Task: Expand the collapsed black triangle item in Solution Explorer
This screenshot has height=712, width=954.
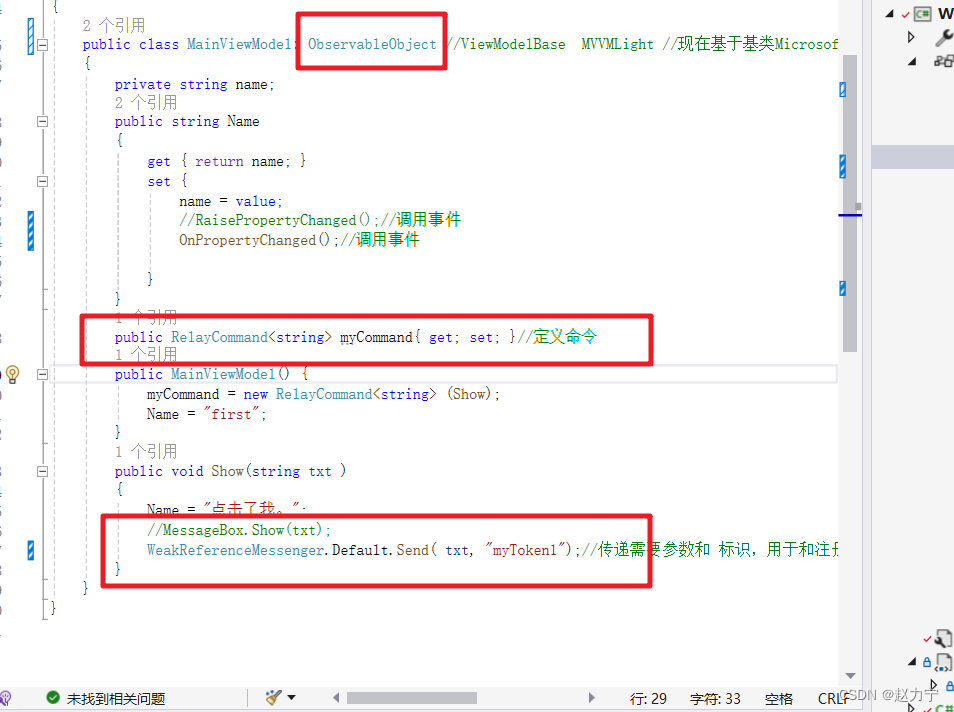Action: (x=910, y=36)
